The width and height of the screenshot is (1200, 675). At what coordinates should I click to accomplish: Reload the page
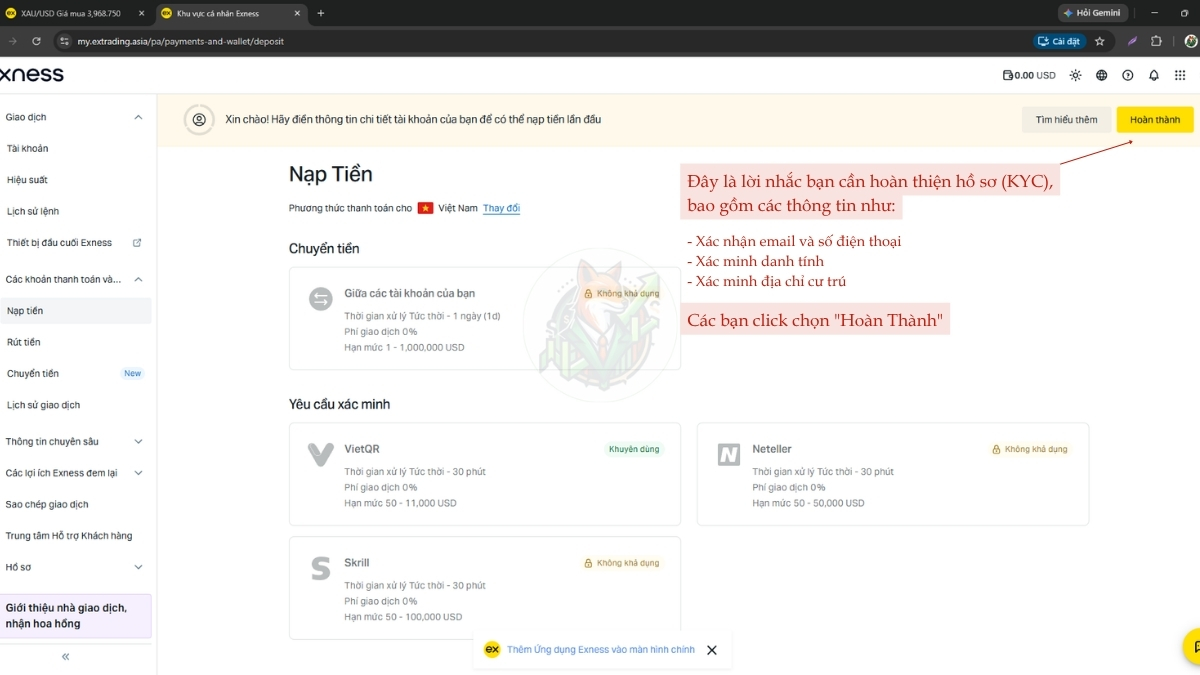click(x=36, y=41)
